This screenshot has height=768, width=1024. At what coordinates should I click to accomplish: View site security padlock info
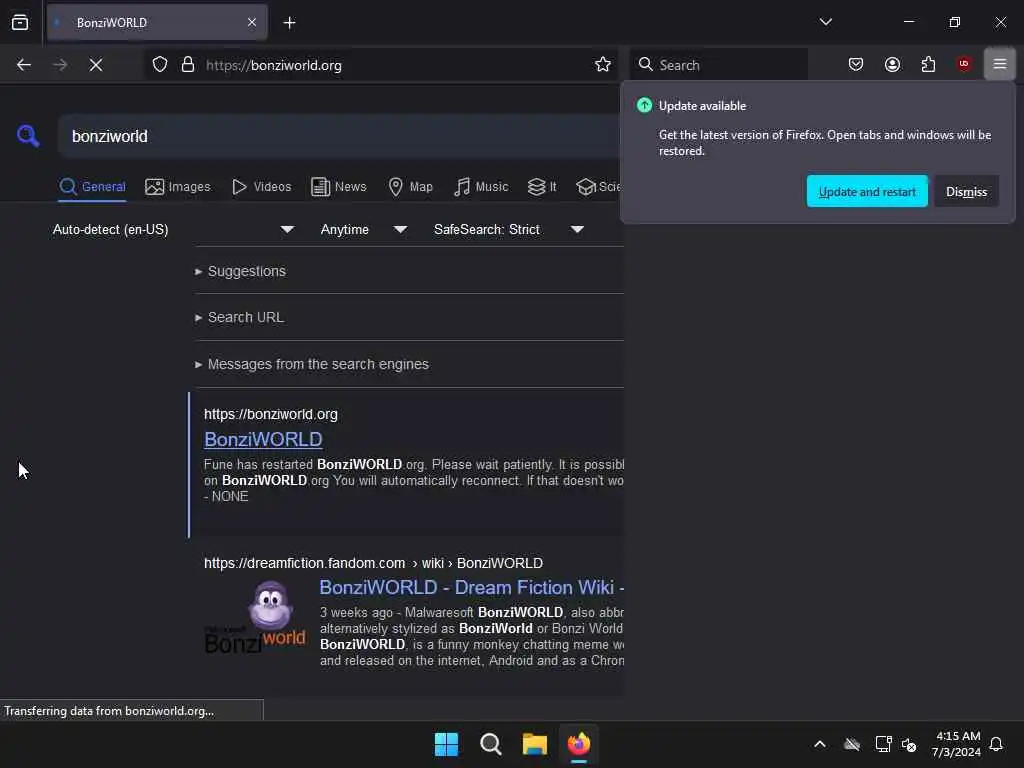point(188,65)
